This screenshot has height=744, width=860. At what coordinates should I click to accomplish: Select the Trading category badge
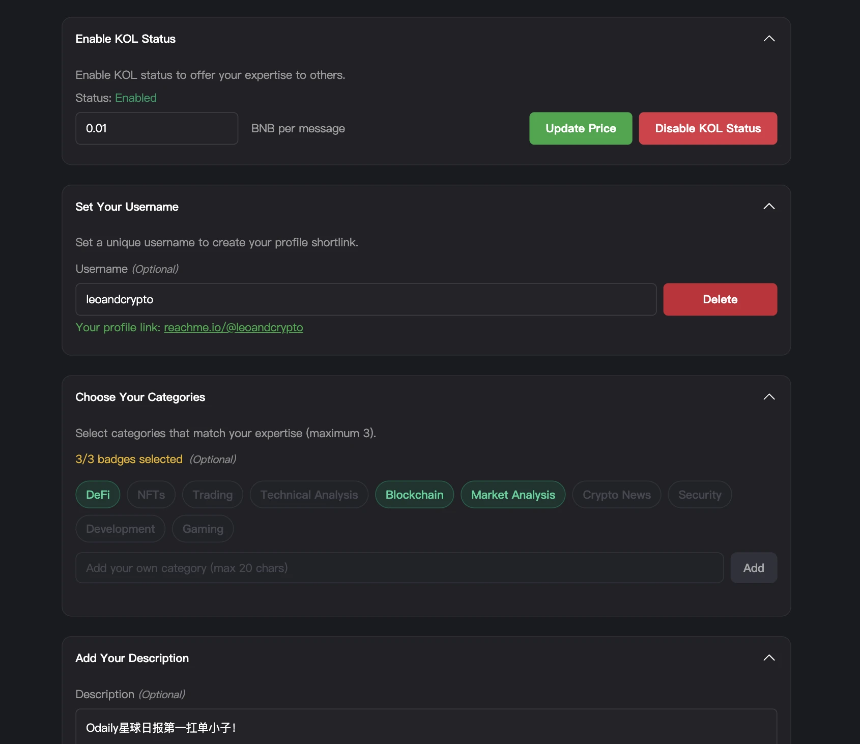coord(212,494)
